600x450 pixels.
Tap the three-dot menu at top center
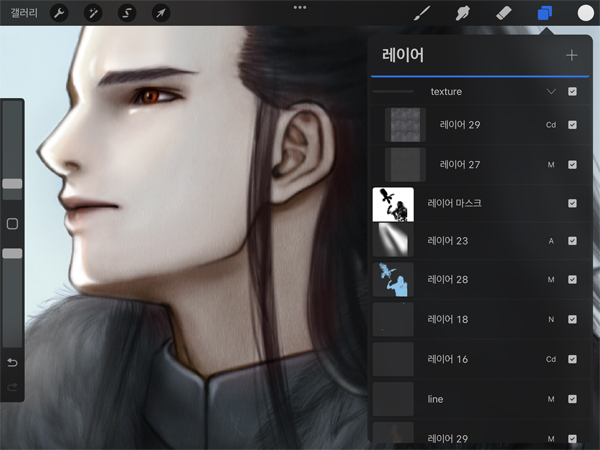click(300, 7)
